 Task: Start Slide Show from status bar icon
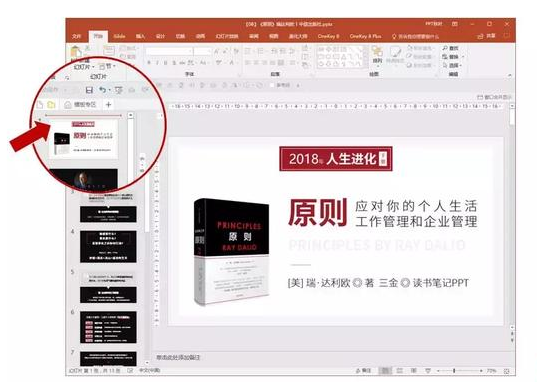pyautogui.click(x=428, y=371)
